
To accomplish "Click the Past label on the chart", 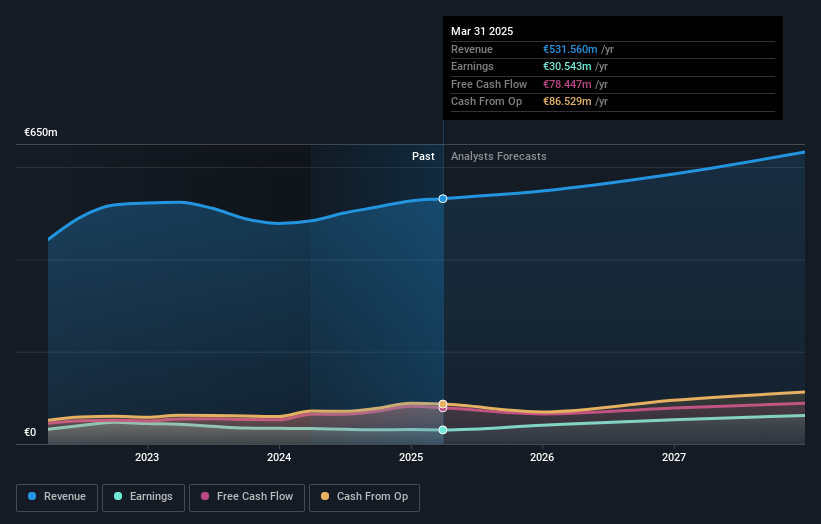I will coord(423,156).
